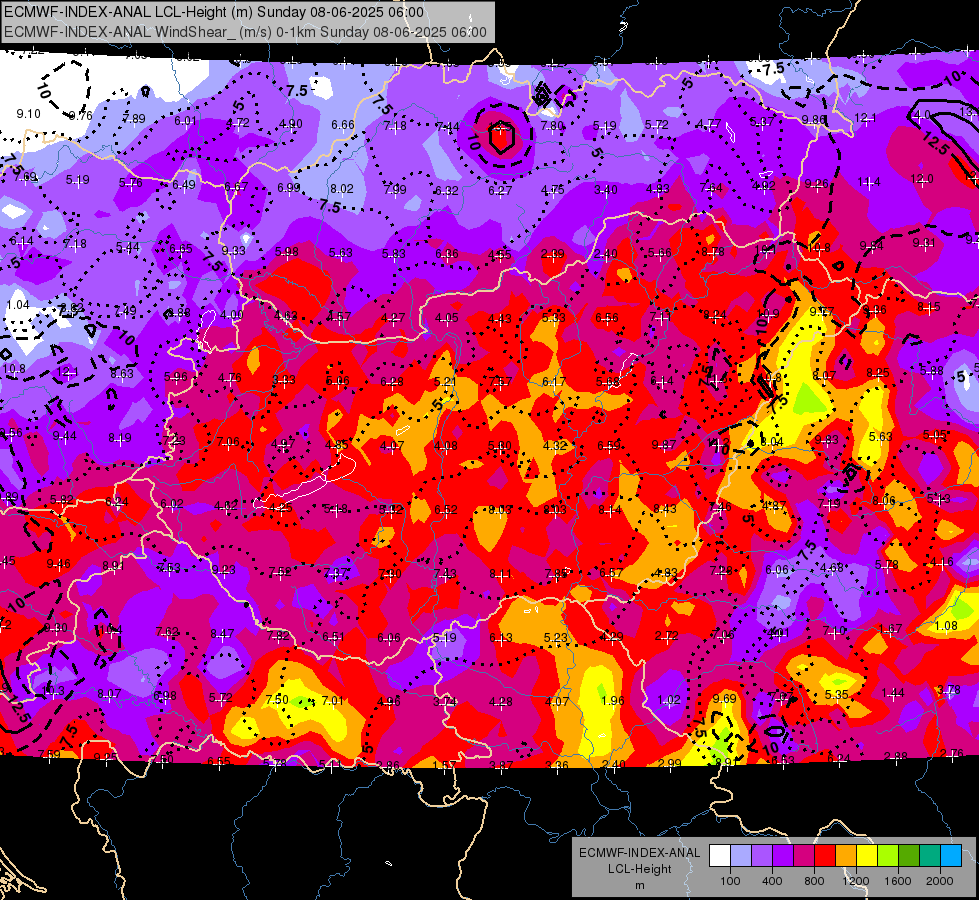Click the legend tick label 1200
979x900 pixels.
click(x=856, y=881)
